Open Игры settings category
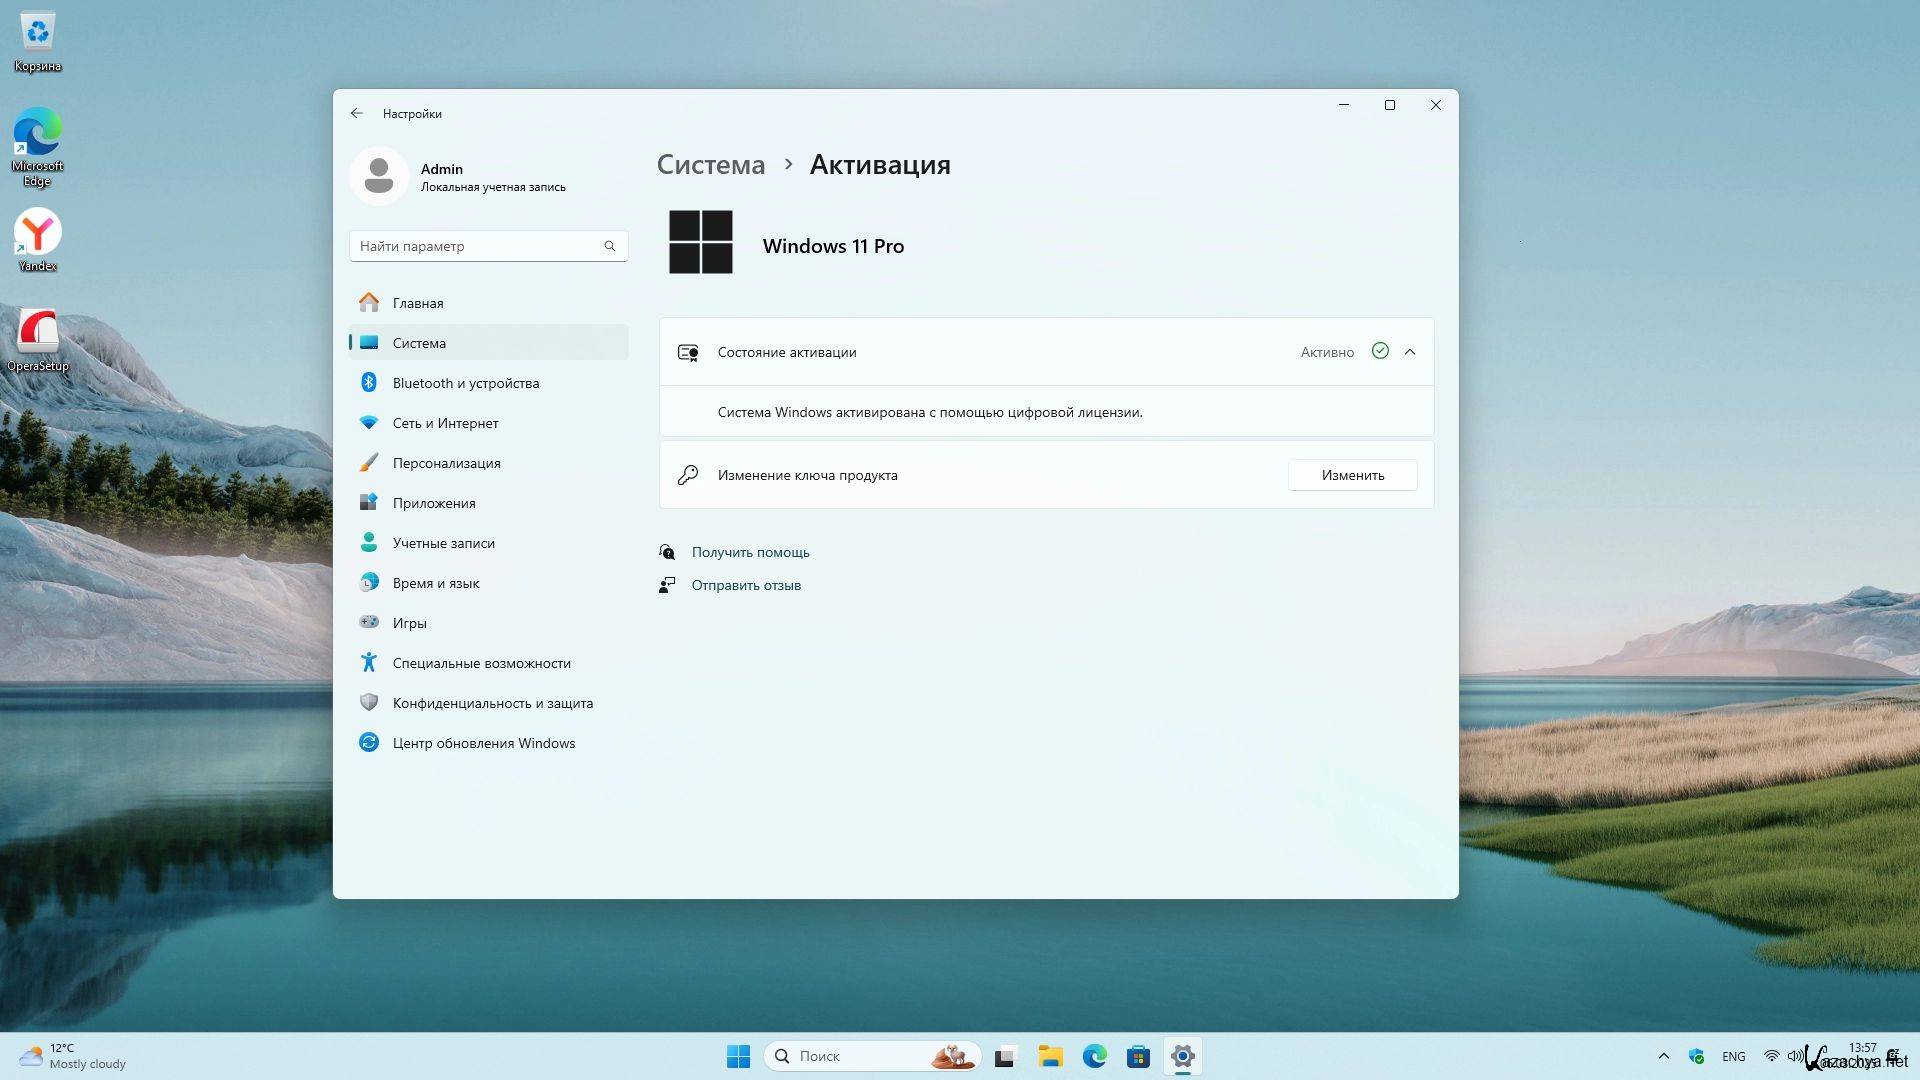 (409, 623)
